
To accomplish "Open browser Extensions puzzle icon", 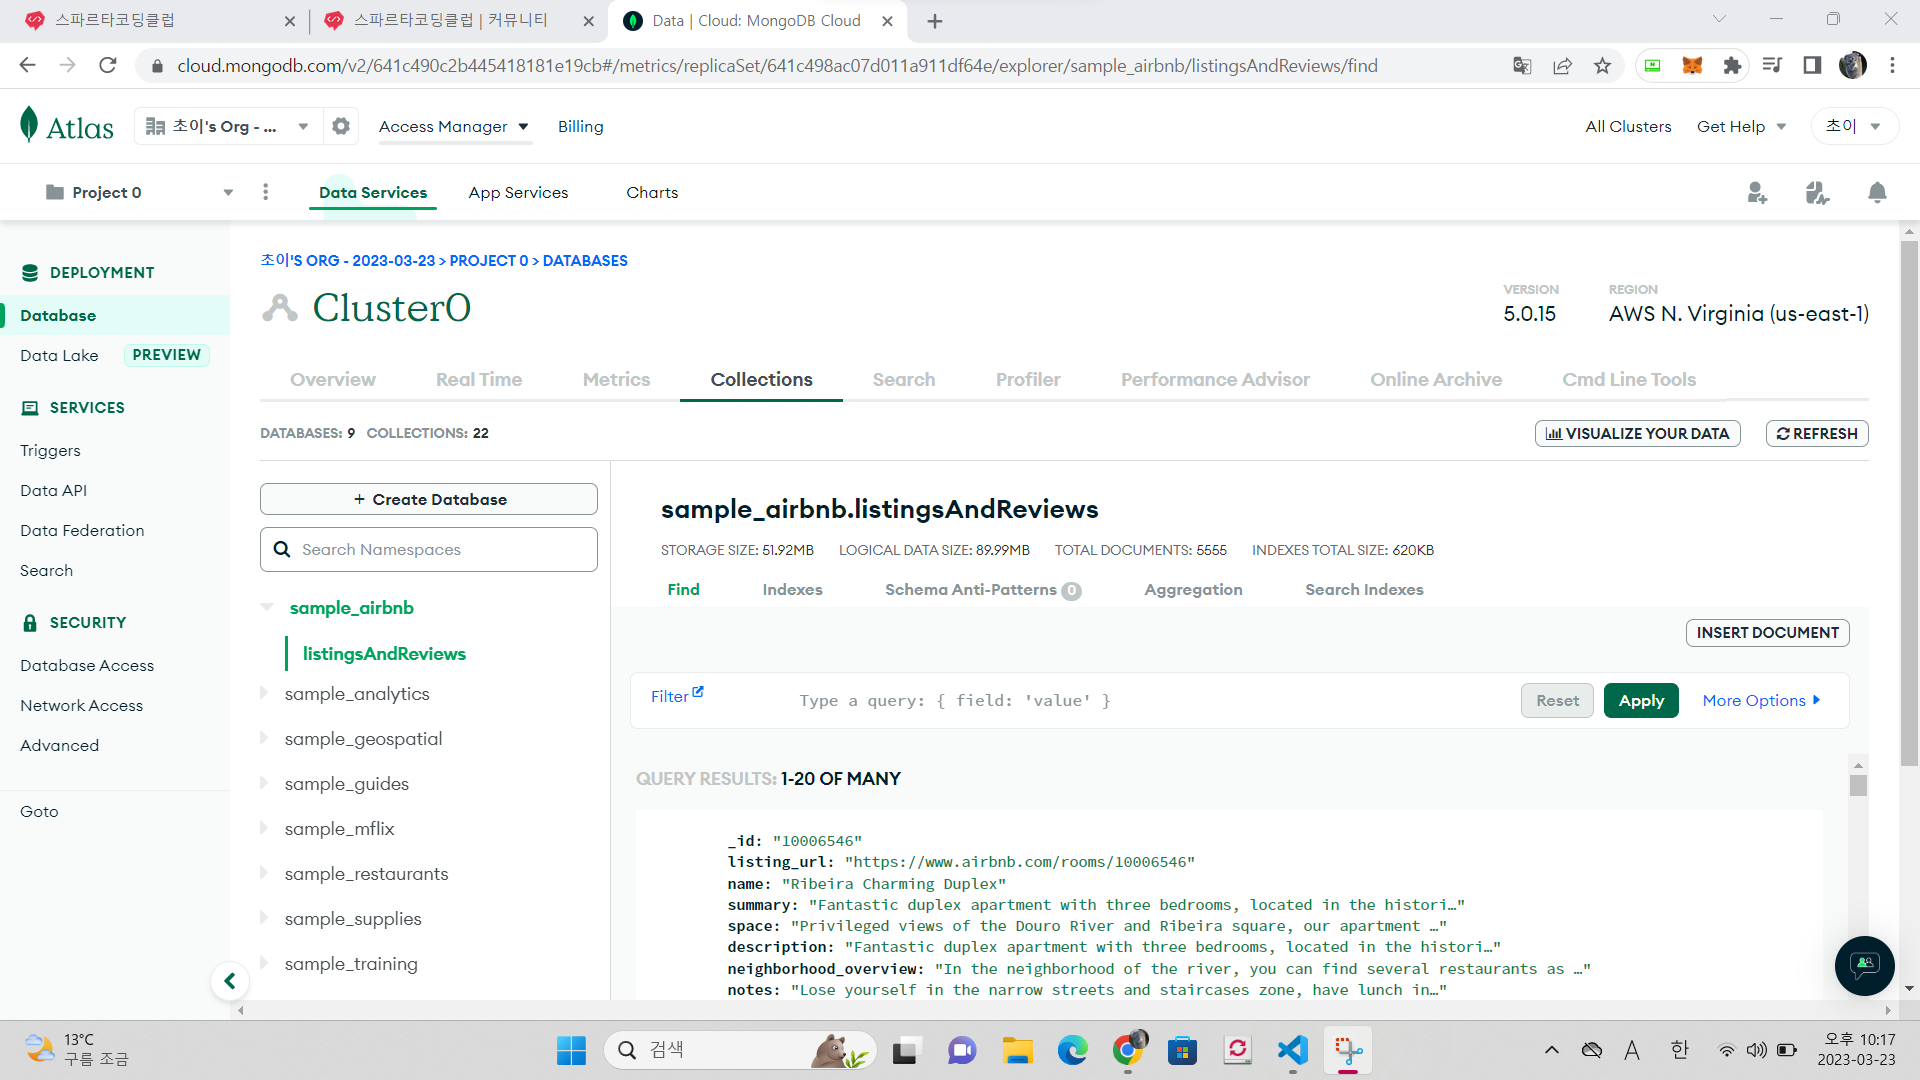I will 1732,66.
